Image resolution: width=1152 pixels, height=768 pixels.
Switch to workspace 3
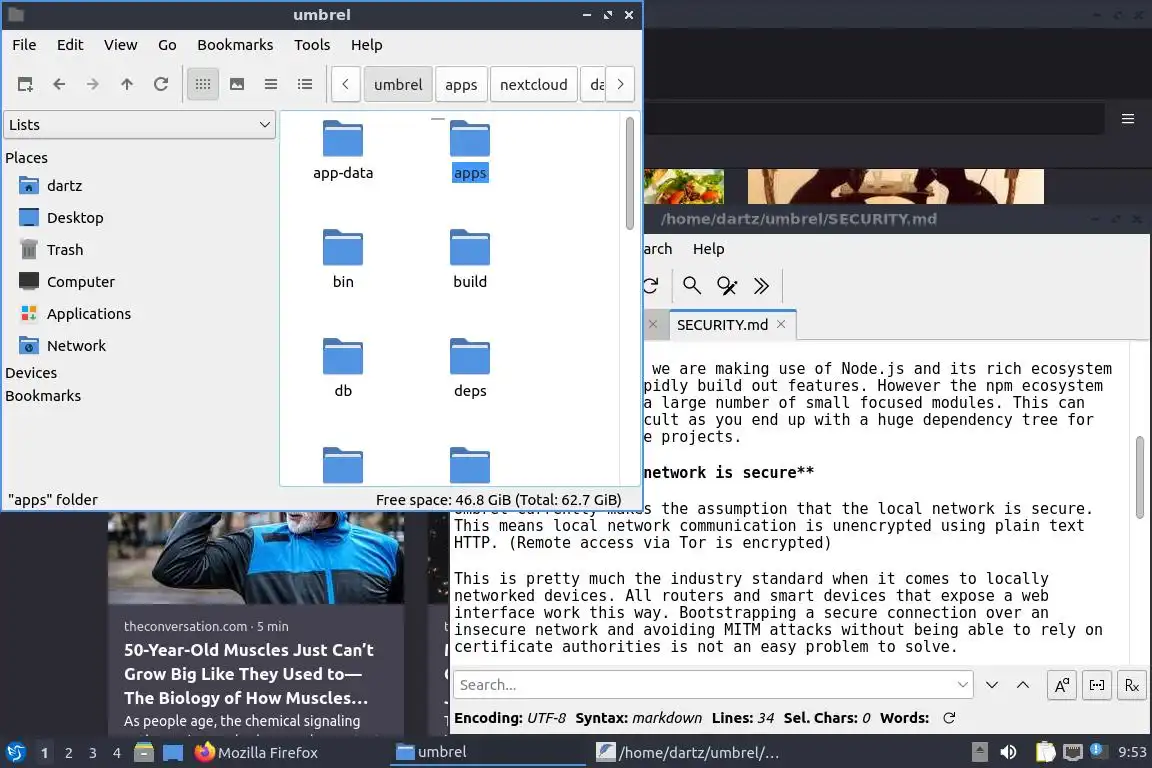point(93,753)
